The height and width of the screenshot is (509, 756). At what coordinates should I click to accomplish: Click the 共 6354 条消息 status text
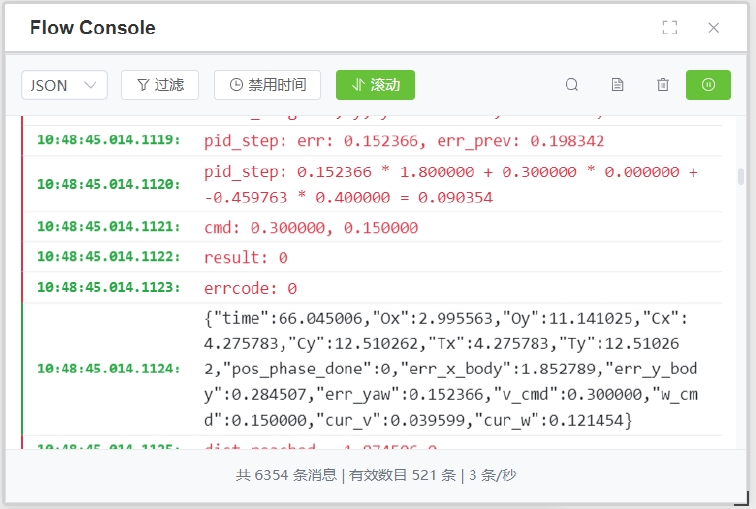tap(286, 475)
